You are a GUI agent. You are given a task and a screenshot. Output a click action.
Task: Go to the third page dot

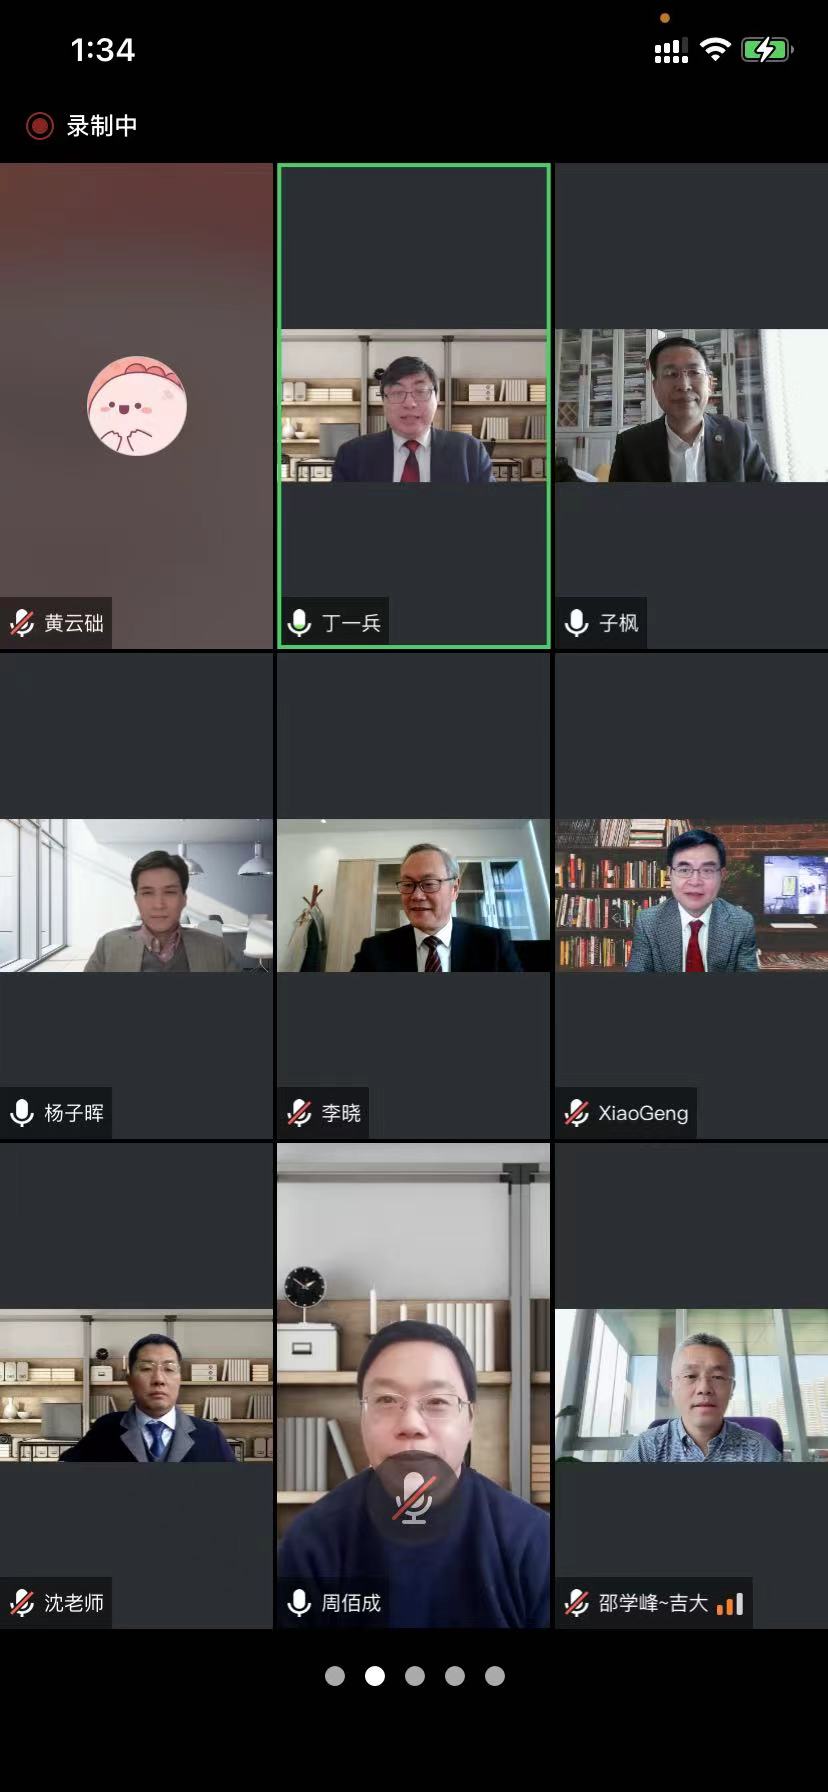(415, 1676)
